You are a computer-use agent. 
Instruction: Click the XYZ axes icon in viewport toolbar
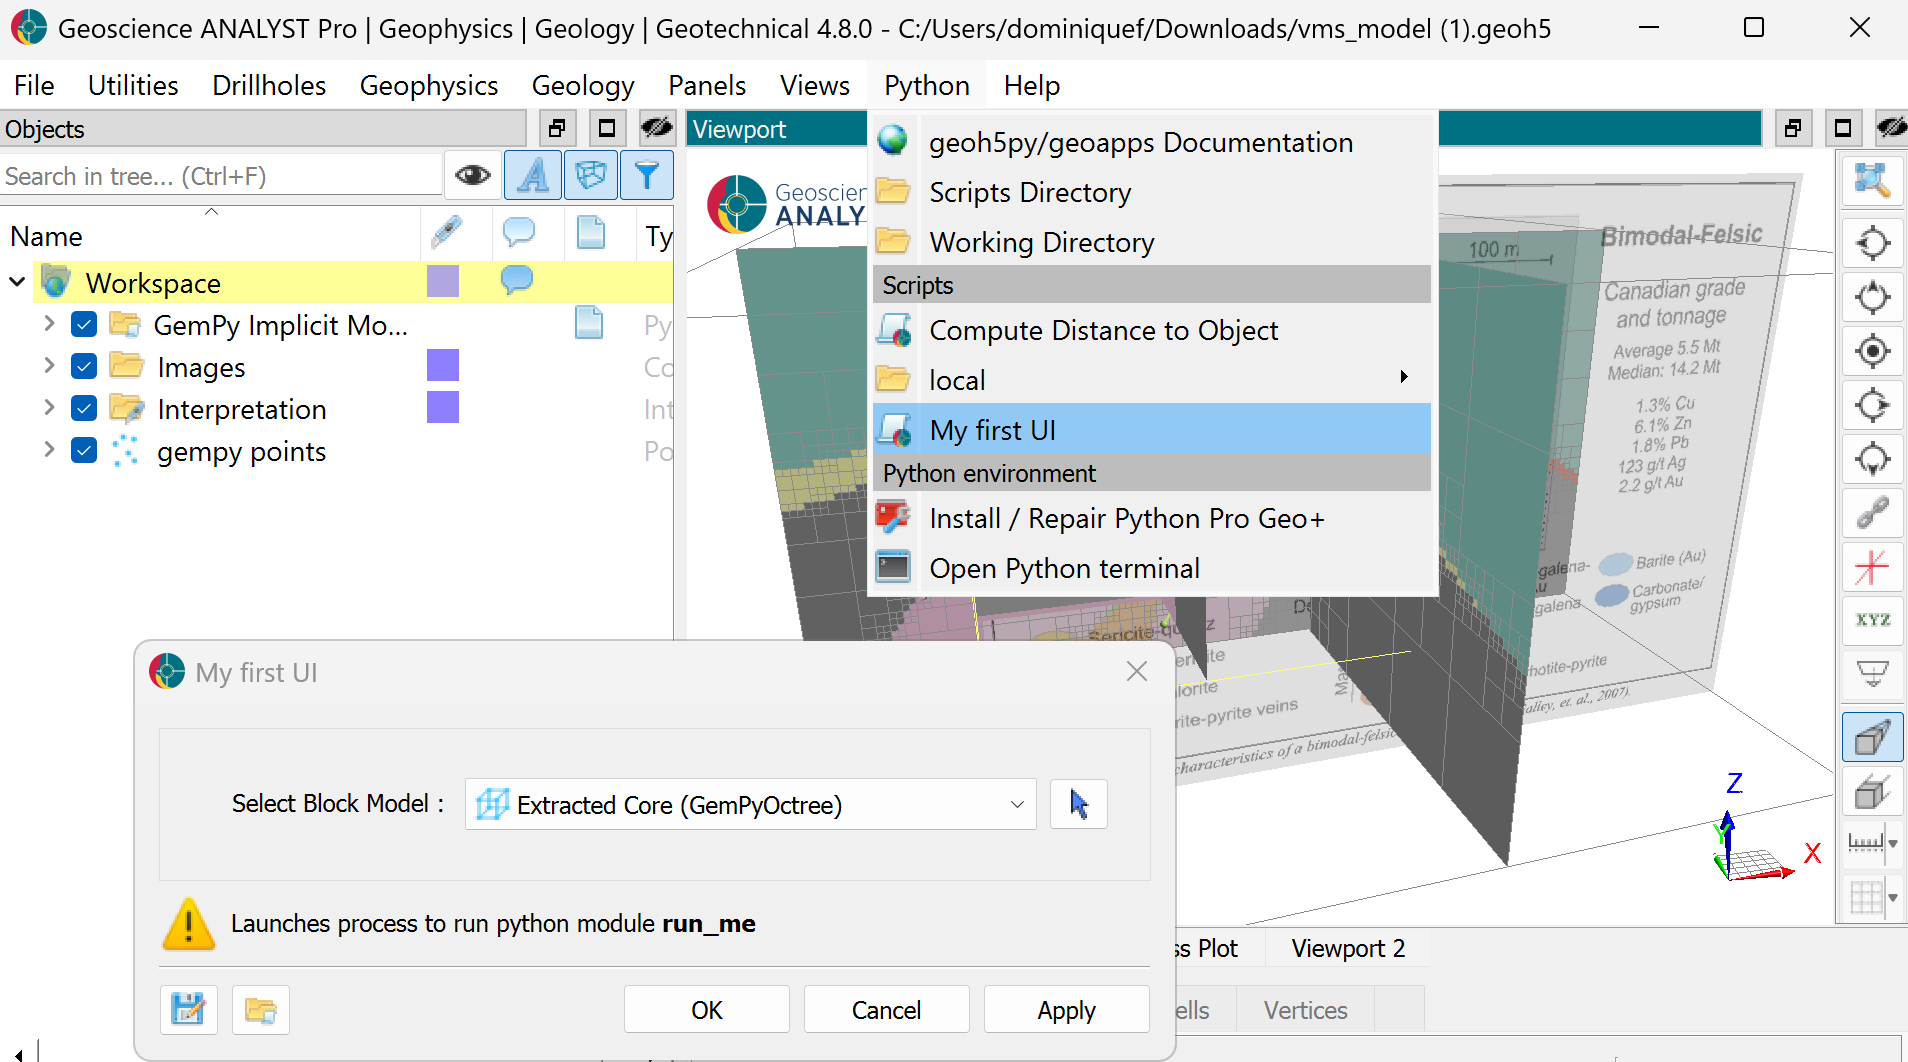1872,620
